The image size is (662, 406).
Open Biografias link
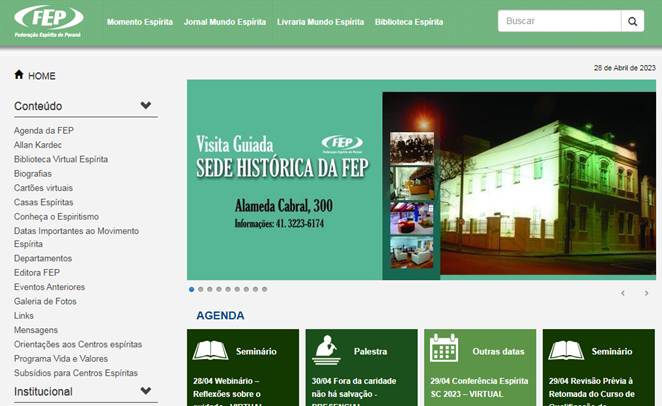(x=33, y=173)
